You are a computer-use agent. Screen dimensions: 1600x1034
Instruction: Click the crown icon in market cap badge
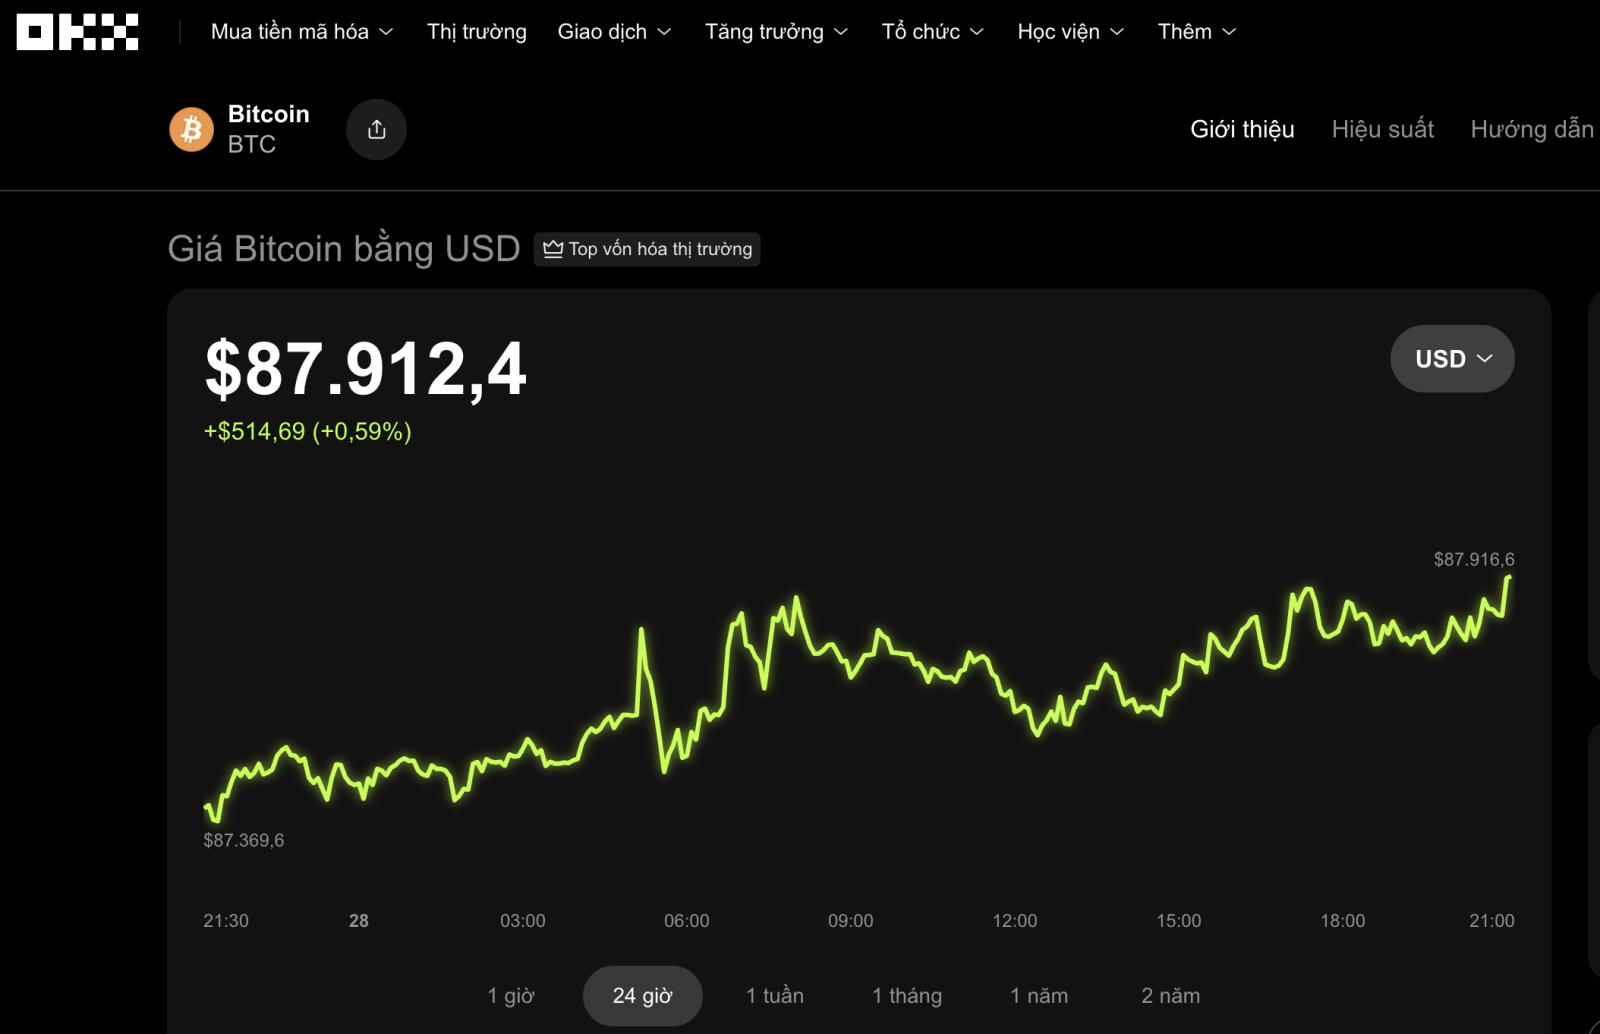point(553,249)
